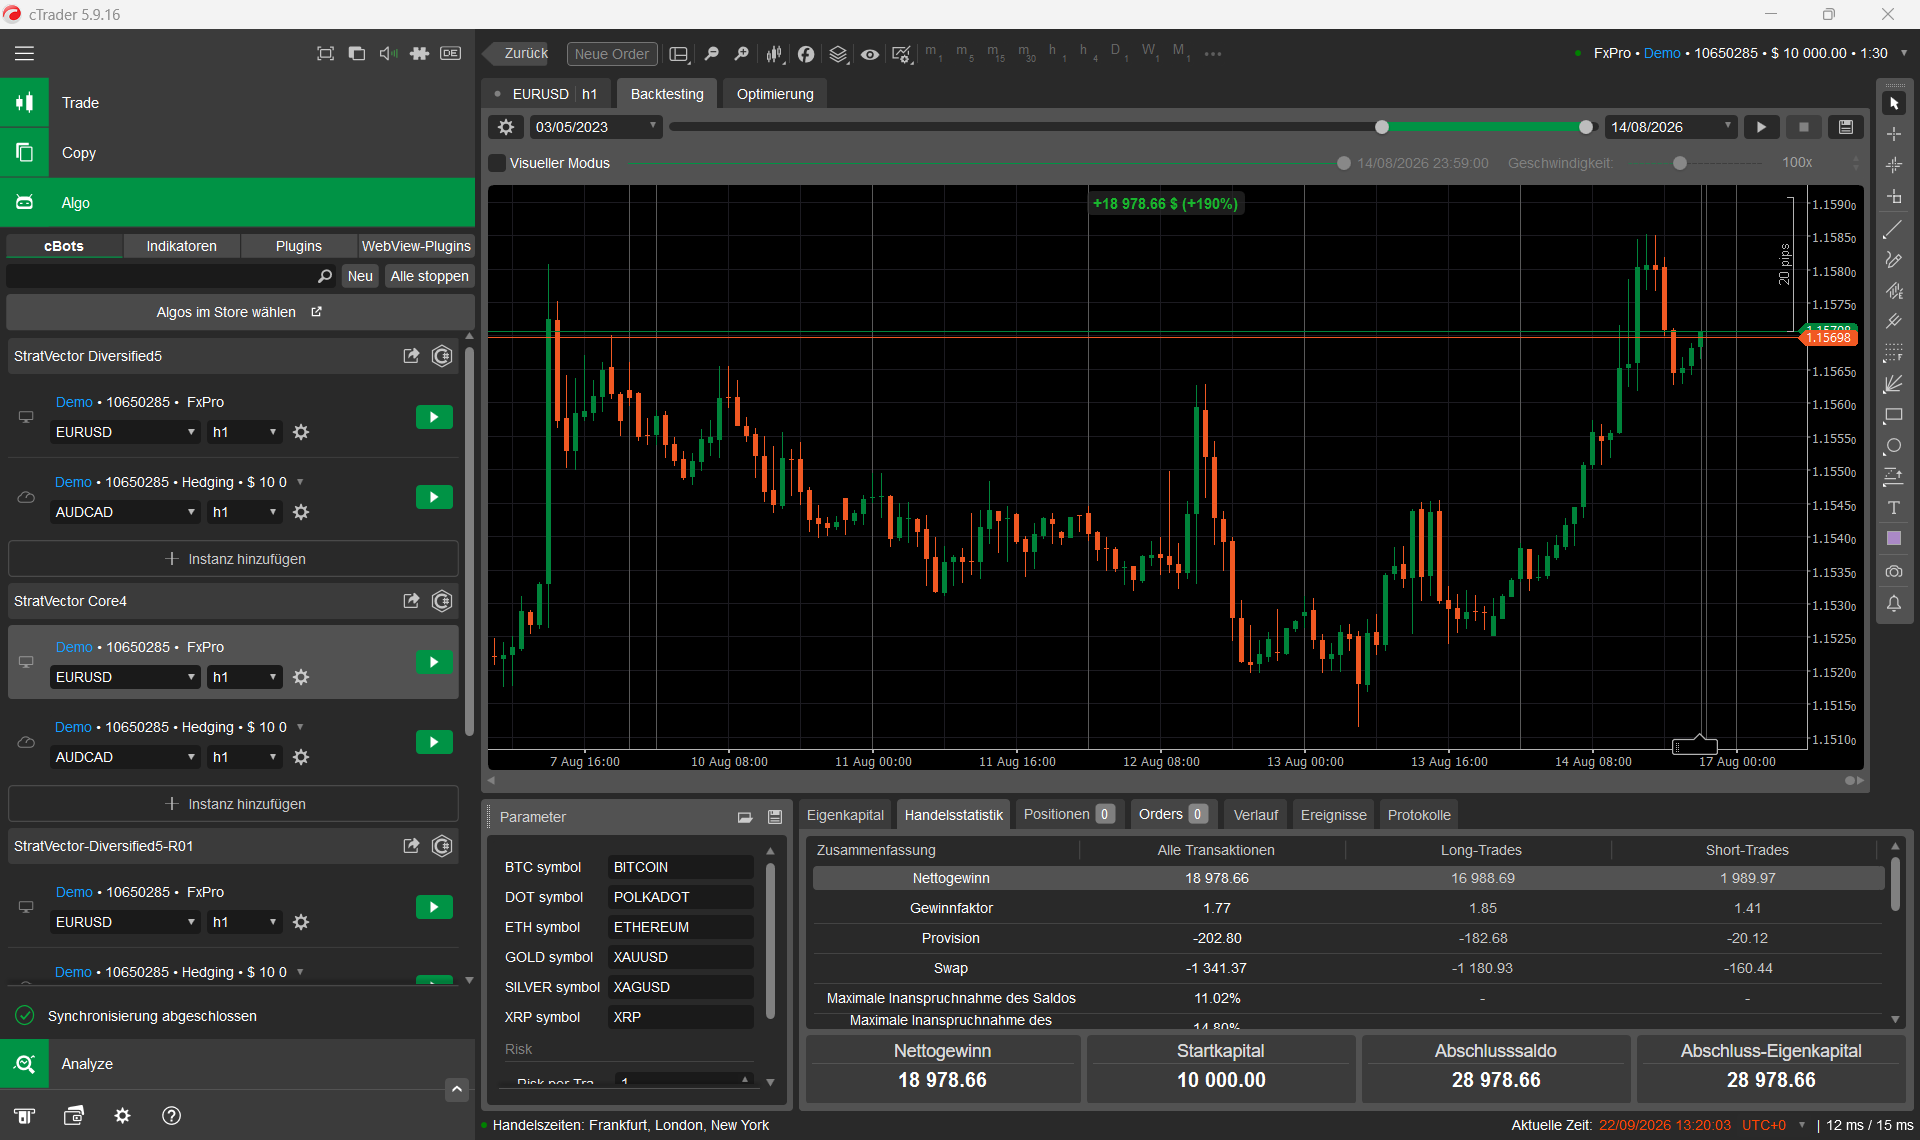This screenshot has height=1140, width=1920.
Task: Open the FxPro account dropdown at top right
Action: pyautogui.click(x=1904, y=53)
